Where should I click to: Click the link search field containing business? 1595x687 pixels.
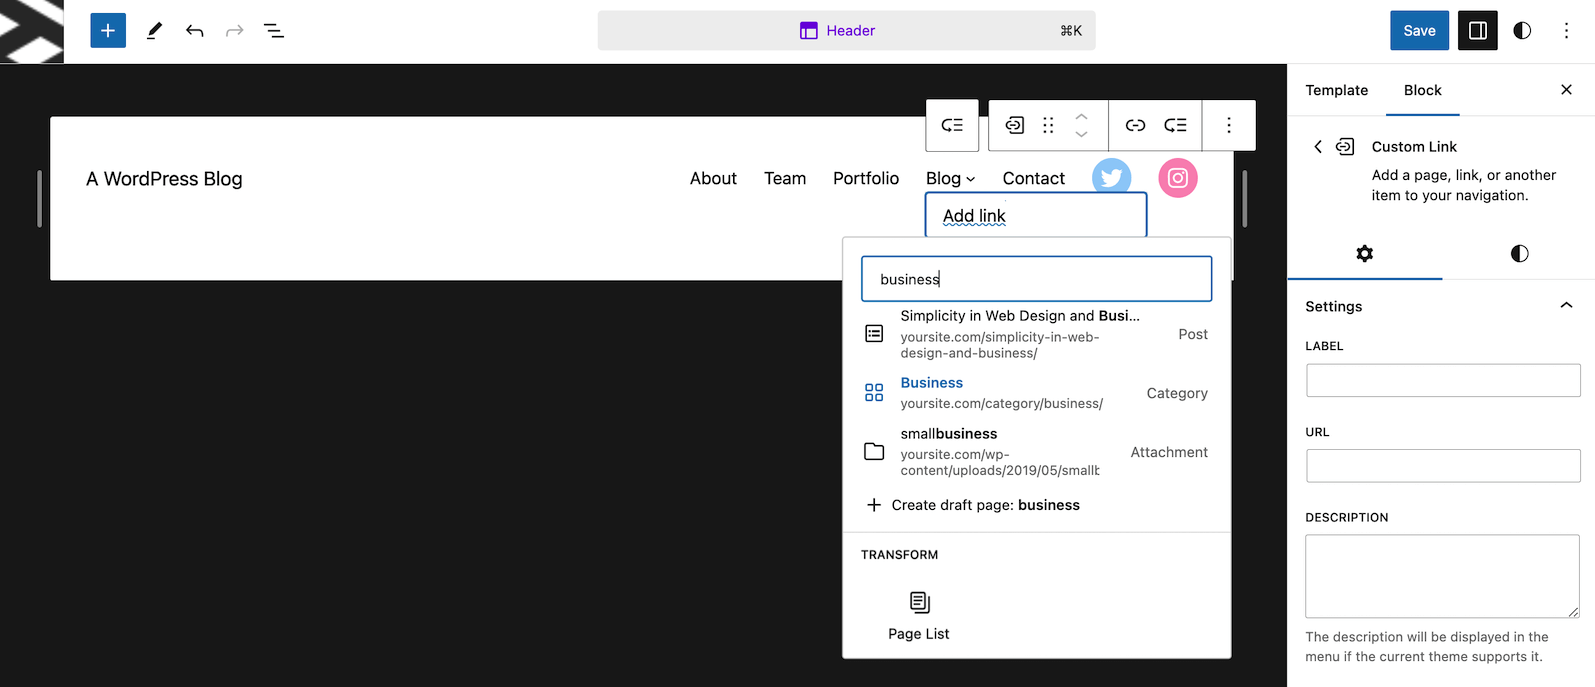tap(1037, 279)
